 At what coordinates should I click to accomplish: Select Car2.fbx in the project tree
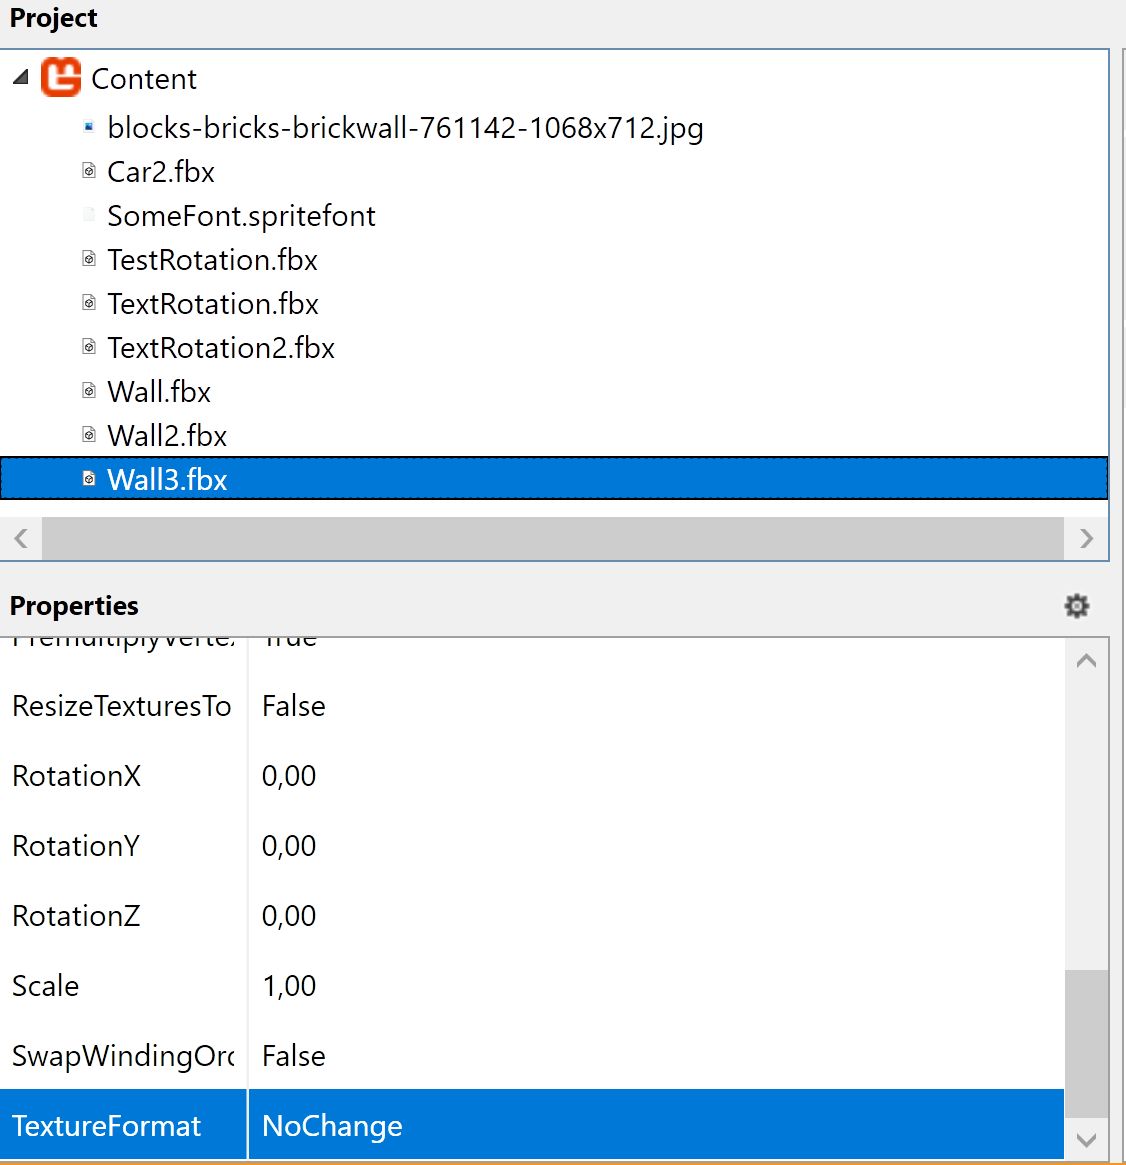pos(160,172)
